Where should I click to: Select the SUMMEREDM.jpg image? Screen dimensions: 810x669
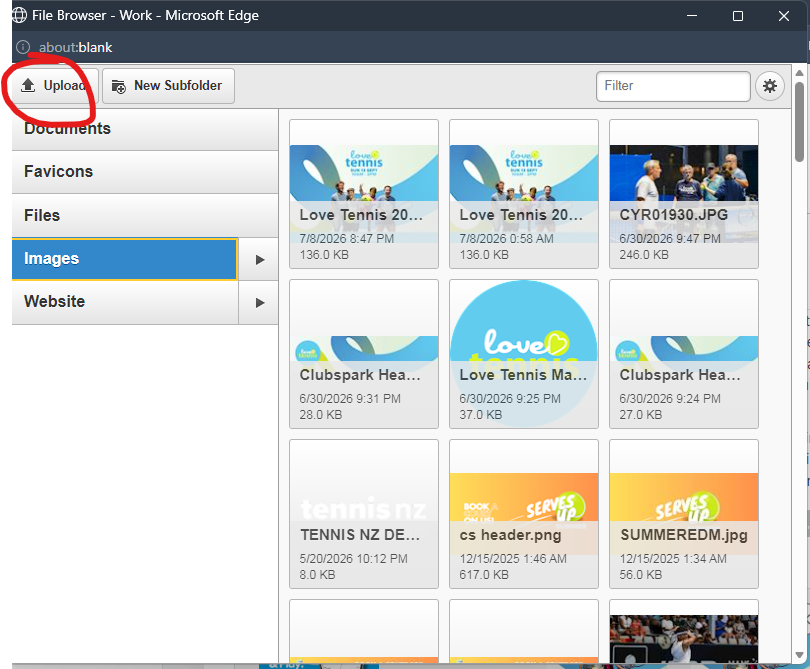[x=684, y=514]
